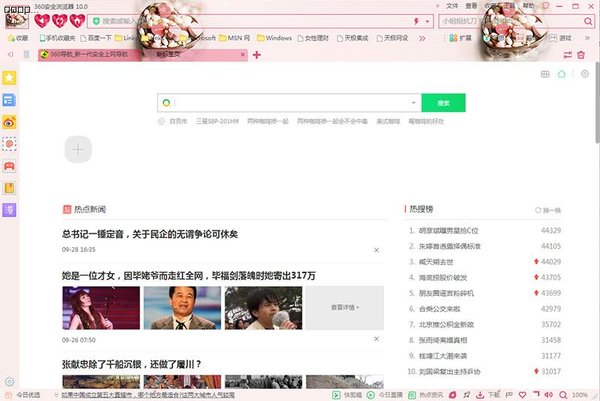The width and height of the screenshot is (600, 401).
Task: Open a new tab with the plus button
Action: [x=257, y=55]
